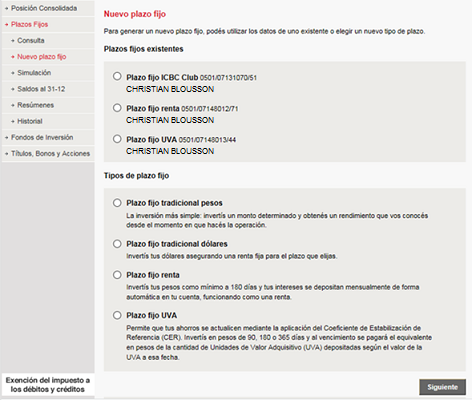
Task: Open Historial sidebar item
Action: [x=48, y=121]
